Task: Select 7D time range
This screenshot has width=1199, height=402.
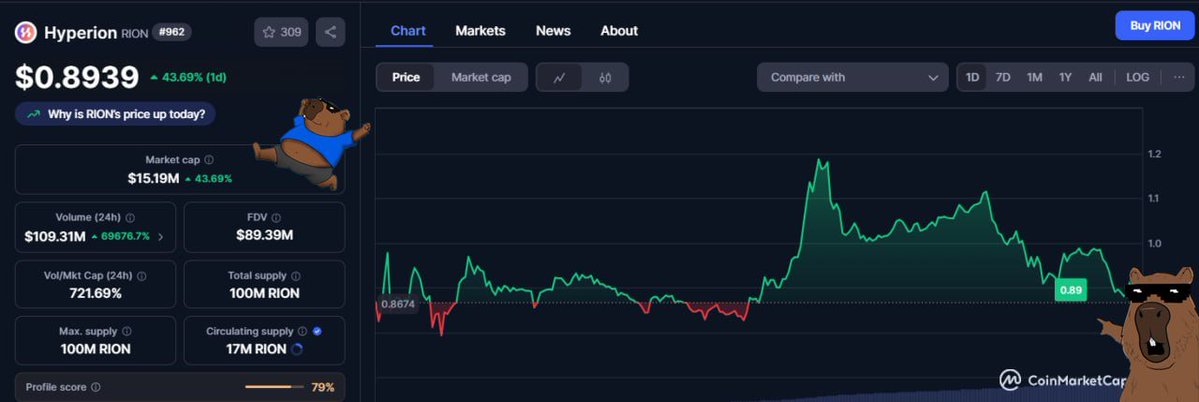Action: [x=1002, y=77]
